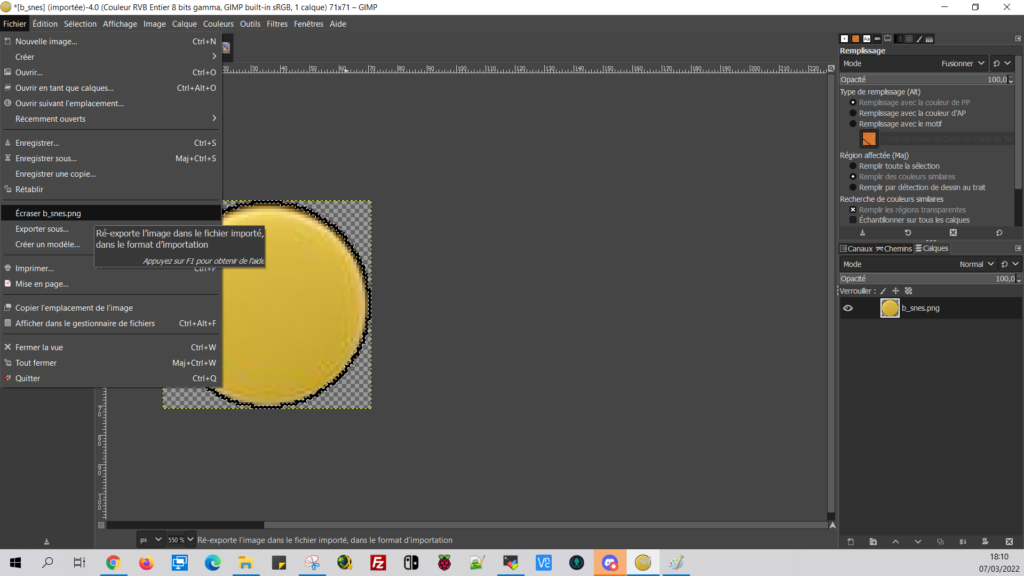This screenshot has height=576, width=1024.
Task: Launch Google Chrome from the taskbar
Action: (113, 562)
